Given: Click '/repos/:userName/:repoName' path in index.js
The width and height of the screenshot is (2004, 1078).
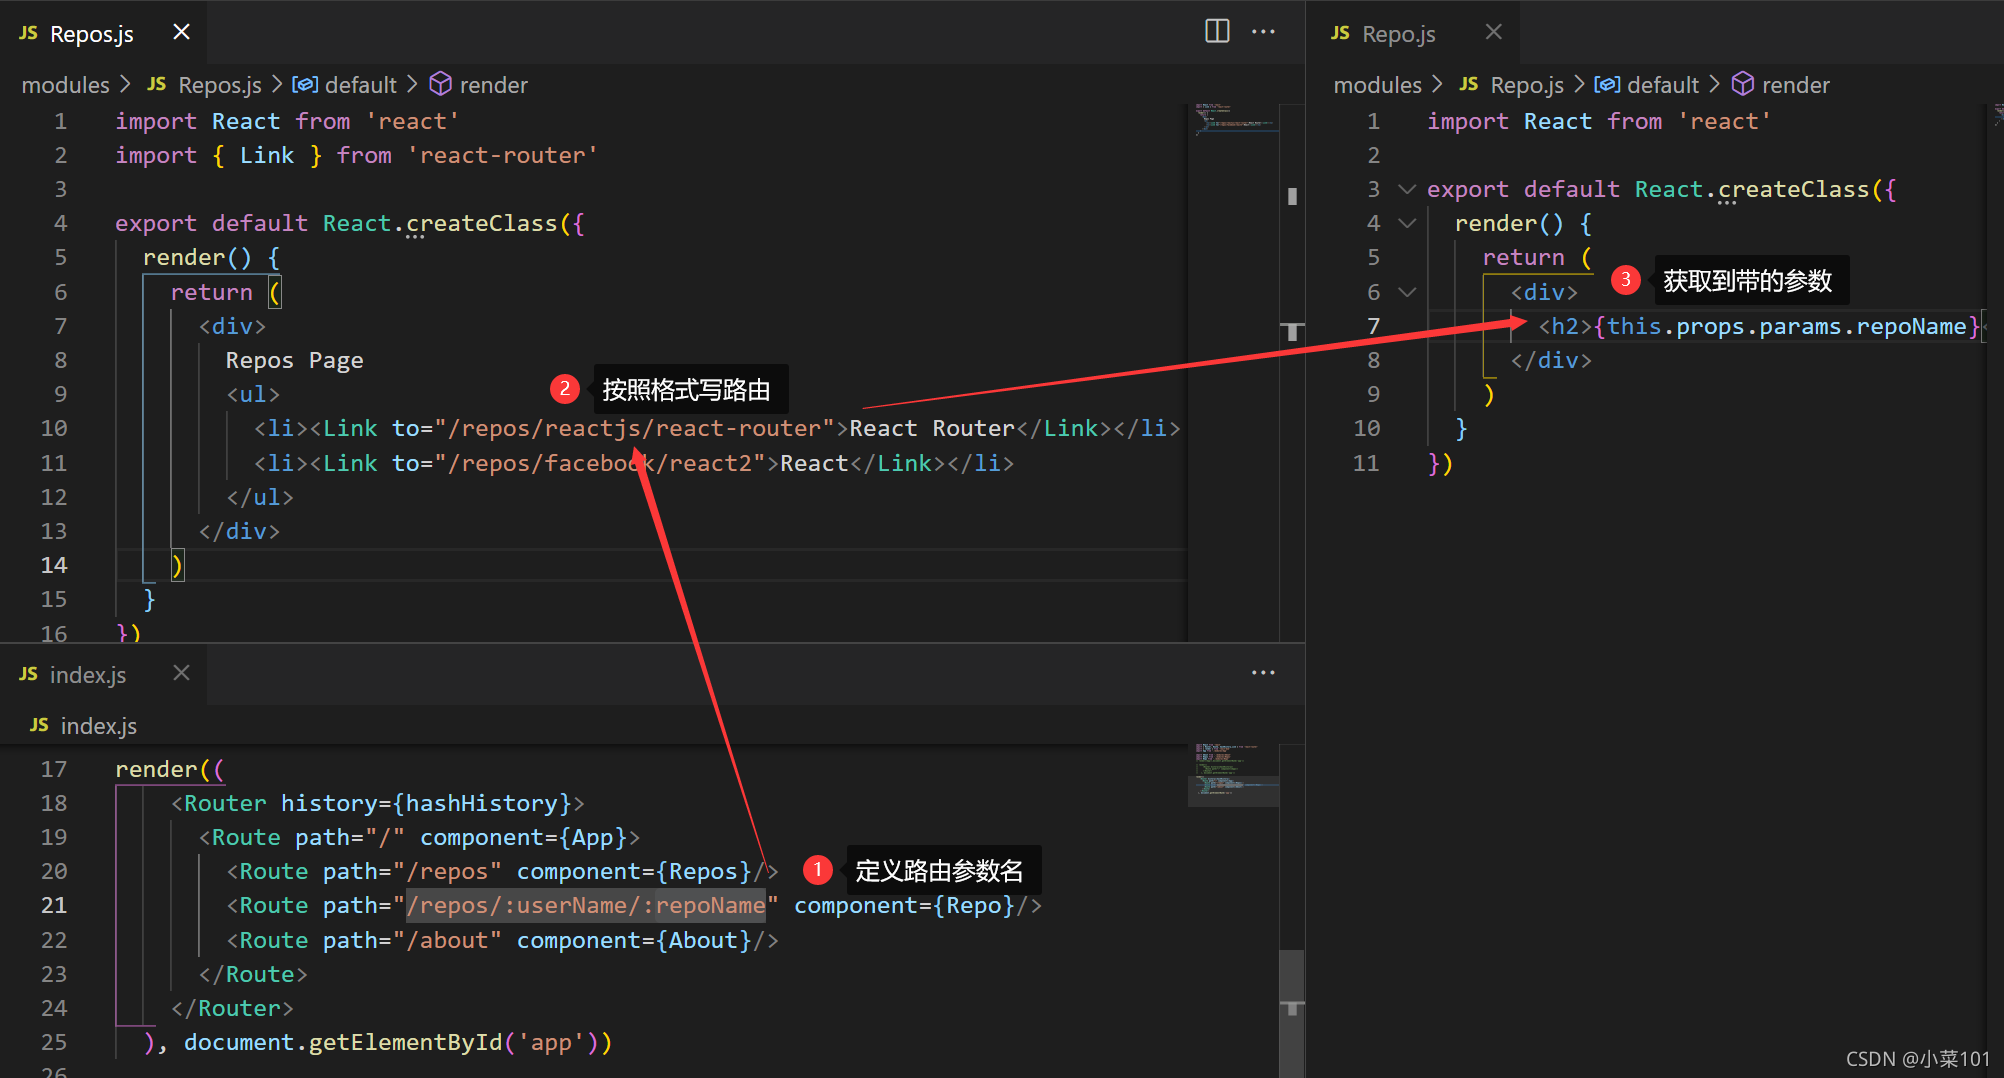Looking at the screenshot, I should tap(586, 905).
